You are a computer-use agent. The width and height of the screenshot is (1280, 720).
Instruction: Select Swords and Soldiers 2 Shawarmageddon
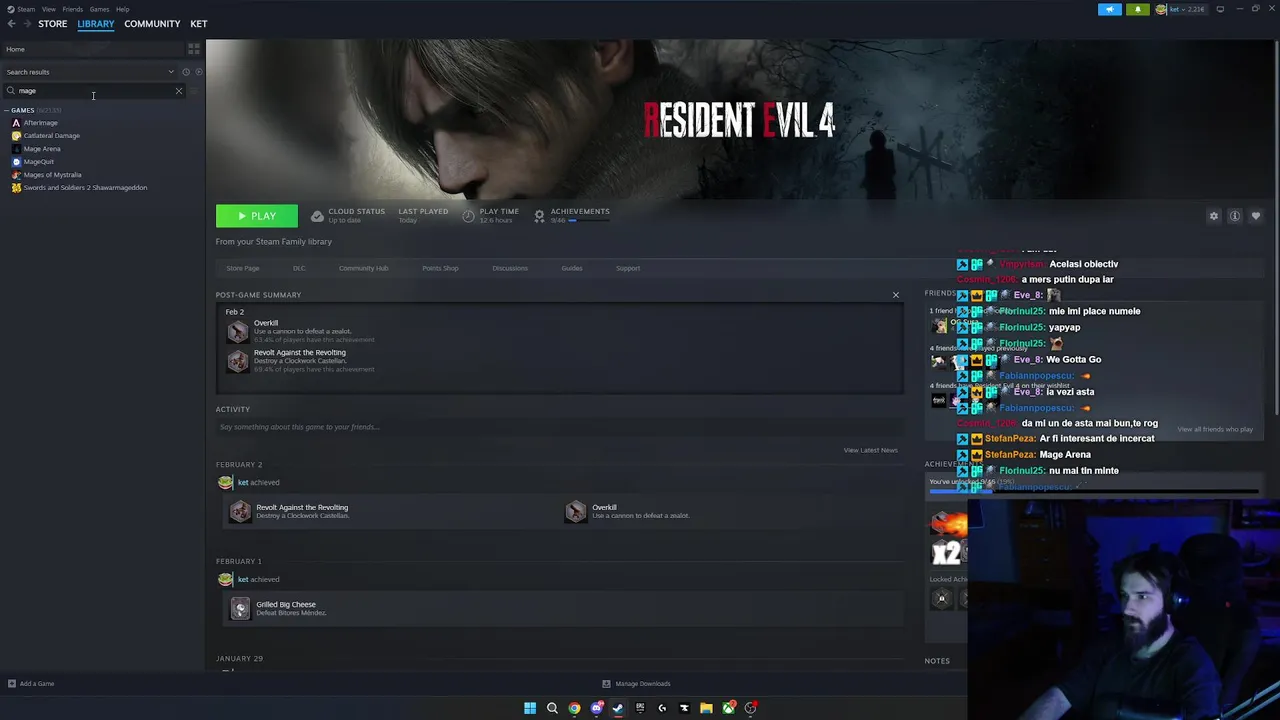(x=84, y=188)
